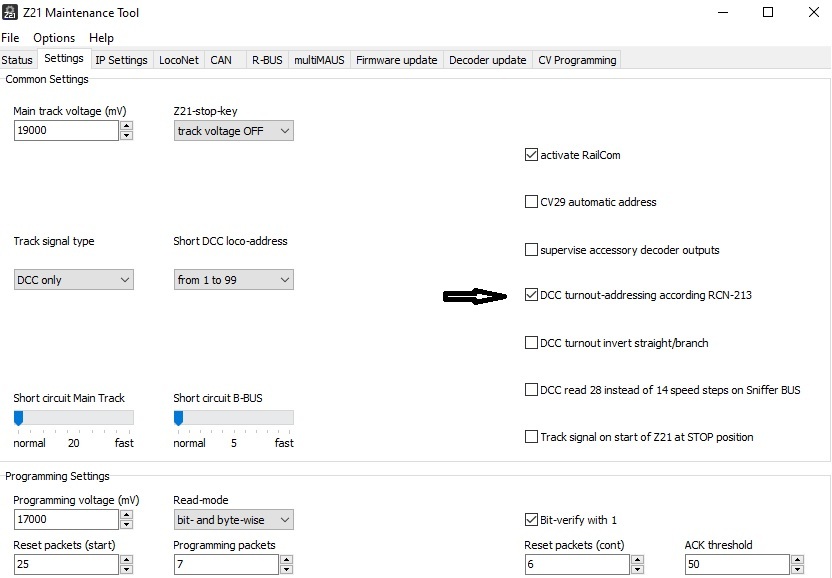
Task: Minimize the Z21 Maintenance Tool window
Action: [x=722, y=12]
